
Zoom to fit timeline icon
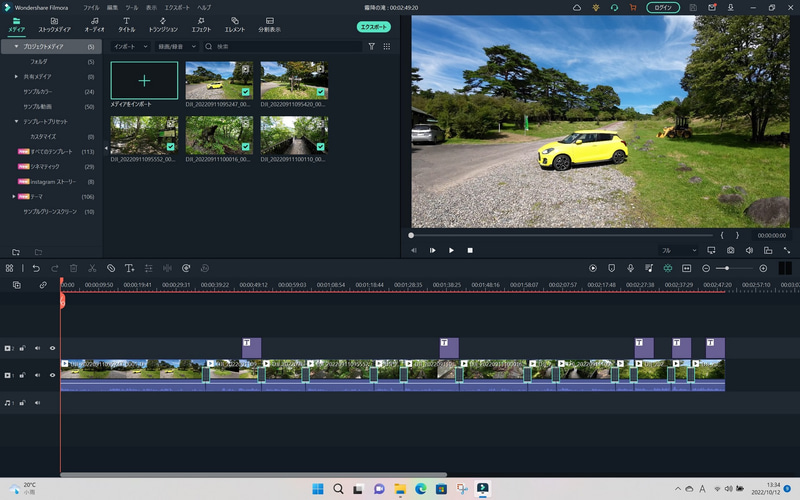(x=687, y=268)
